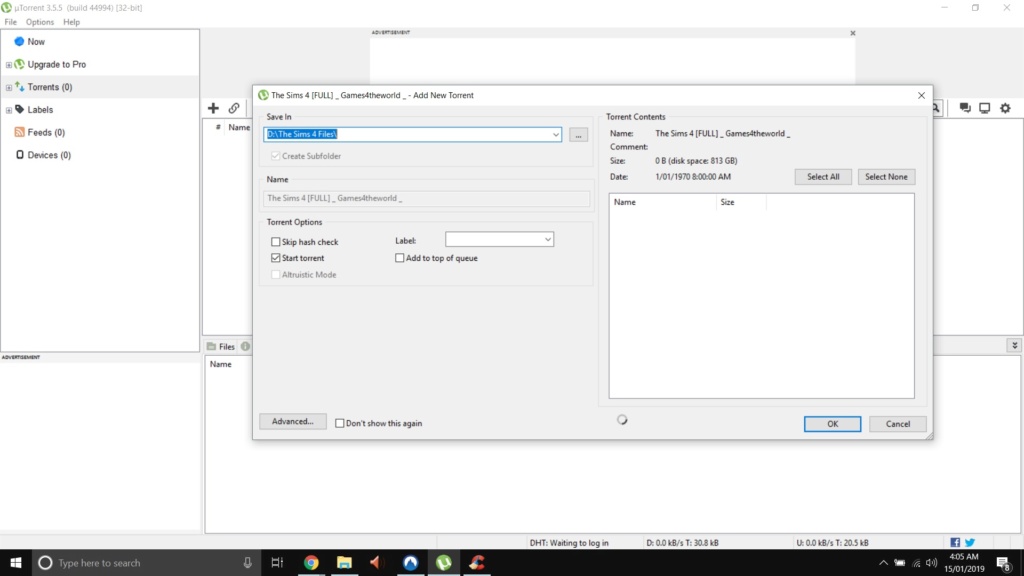Screen dimensions: 1024x576
Task: Open the Save In path dropdown
Action: tap(555, 135)
